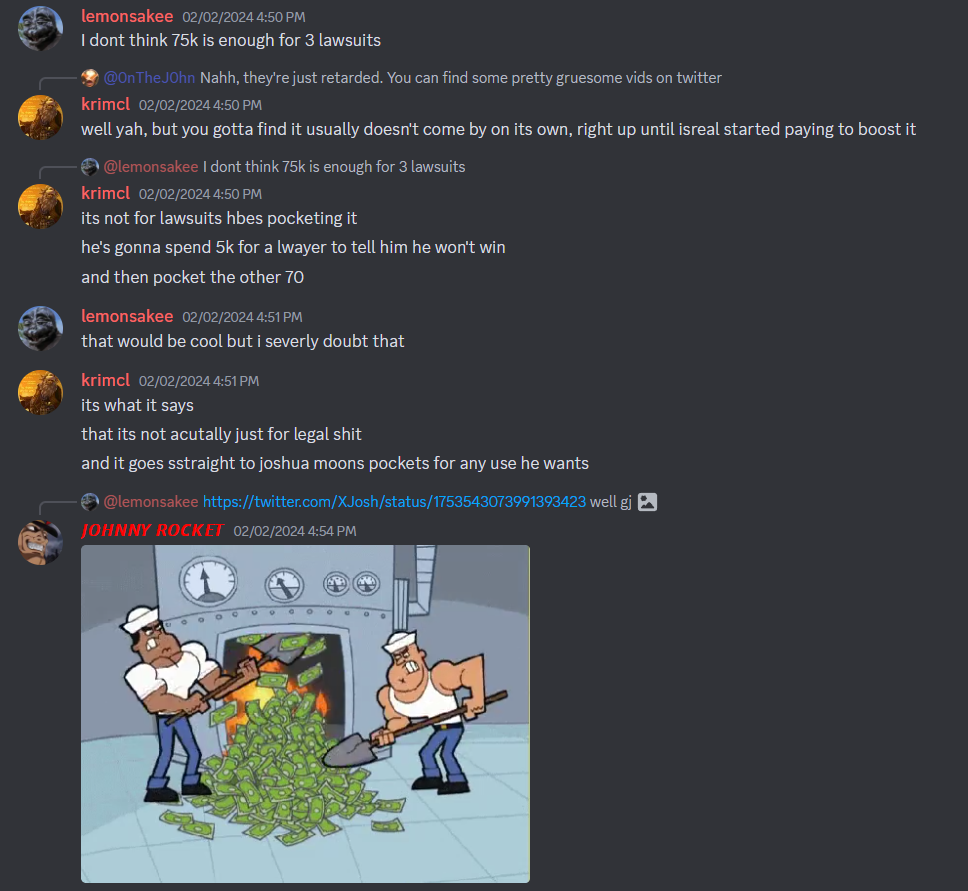Screen dimensions: 968x891
Task: Click small lemonsakee avatar in 75k reply preview
Action: click(x=90, y=167)
